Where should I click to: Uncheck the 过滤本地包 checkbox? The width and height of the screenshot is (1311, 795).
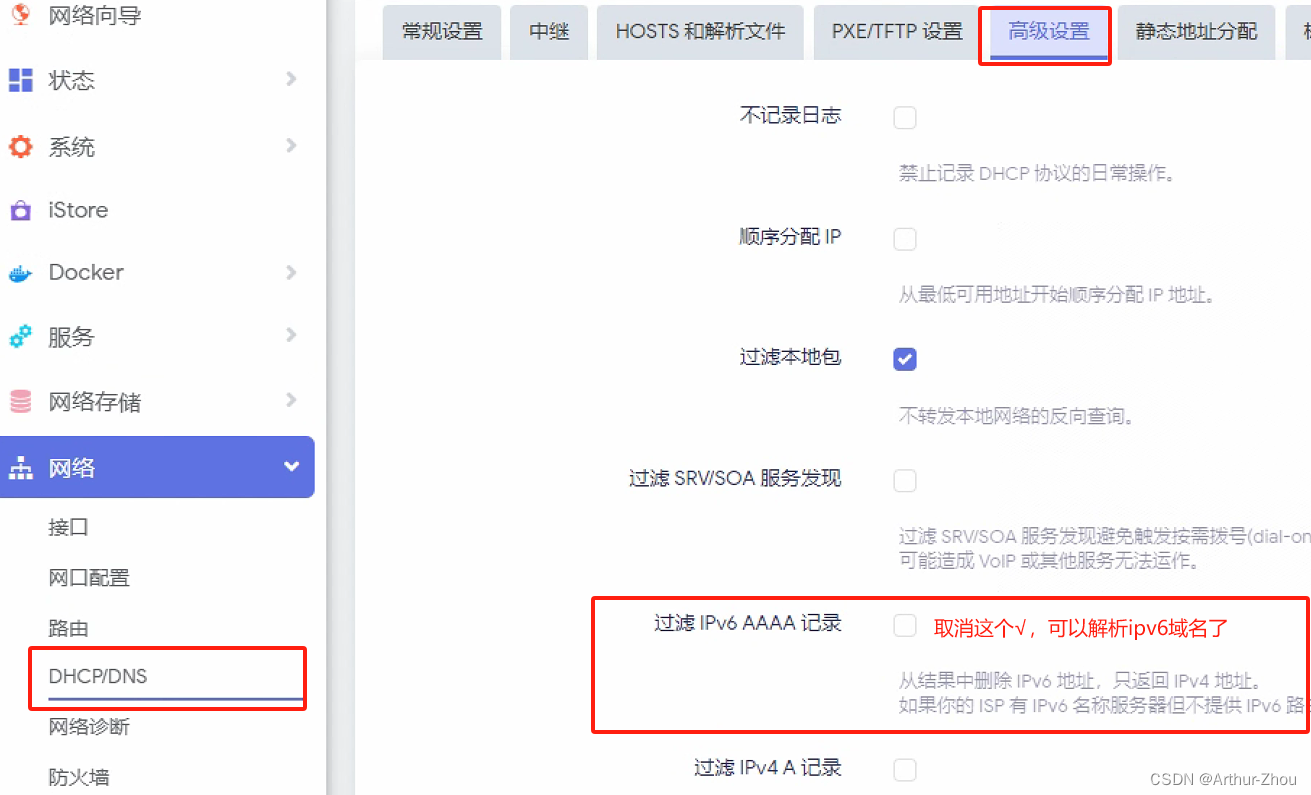(x=905, y=359)
